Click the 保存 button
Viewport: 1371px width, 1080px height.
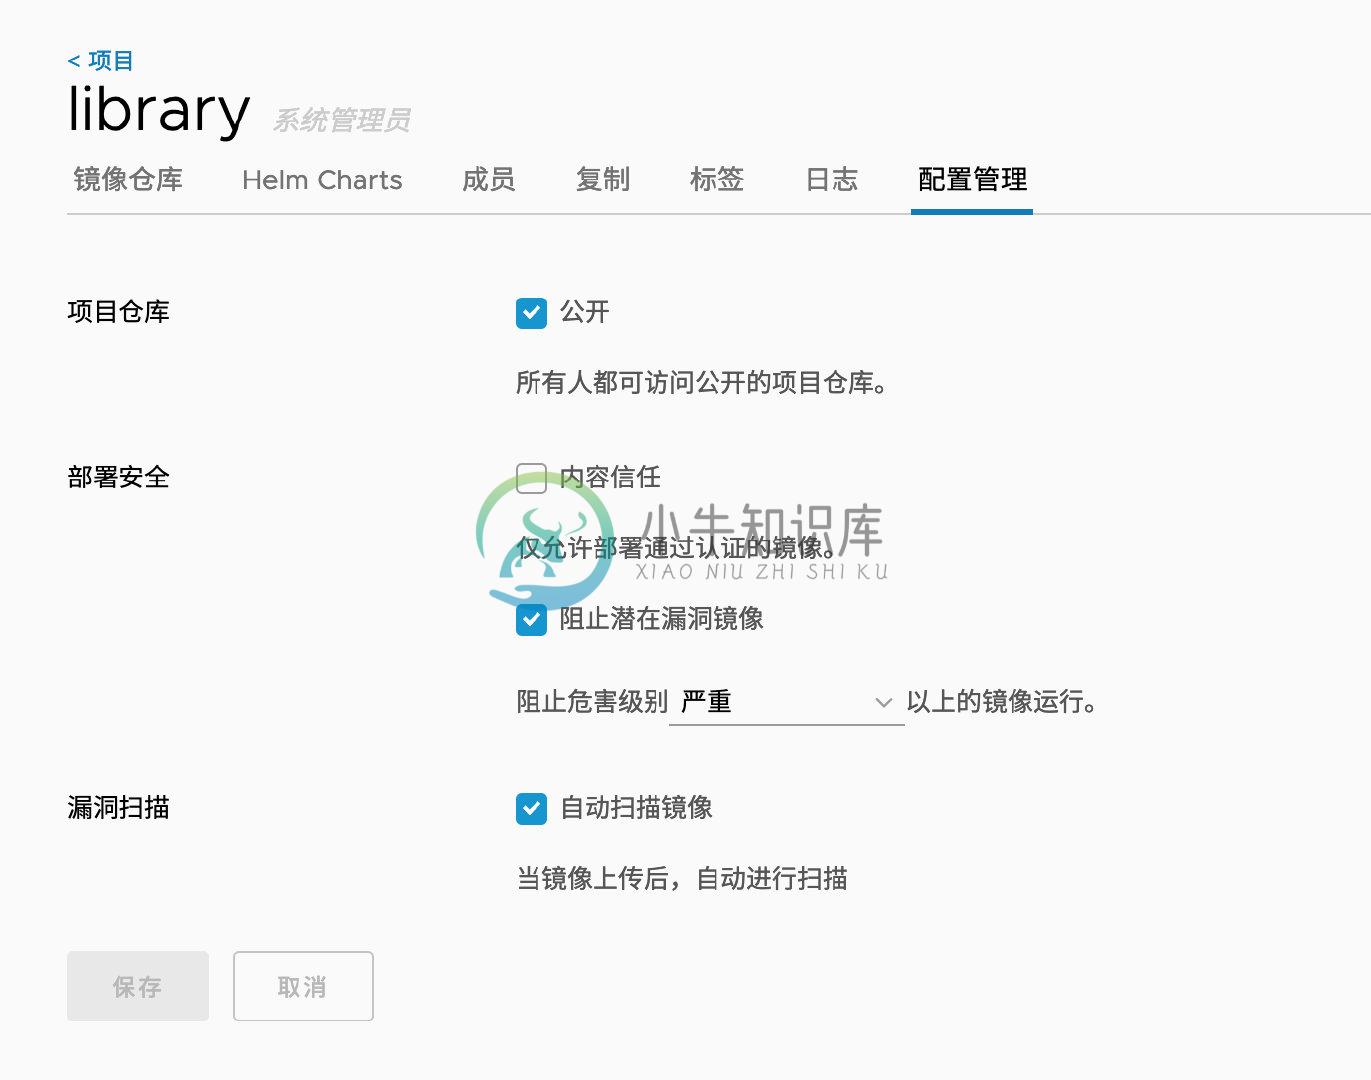coord(138,986)
